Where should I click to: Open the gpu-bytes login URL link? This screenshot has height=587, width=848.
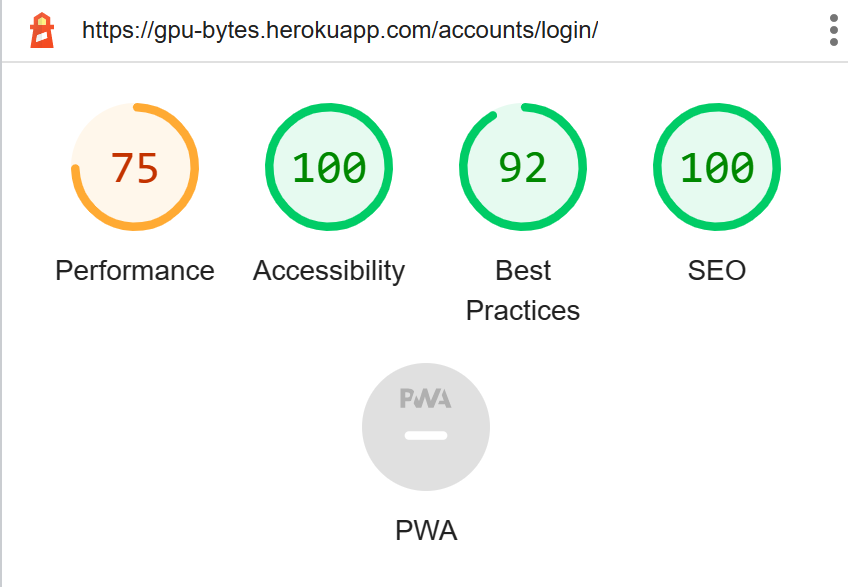340,30
